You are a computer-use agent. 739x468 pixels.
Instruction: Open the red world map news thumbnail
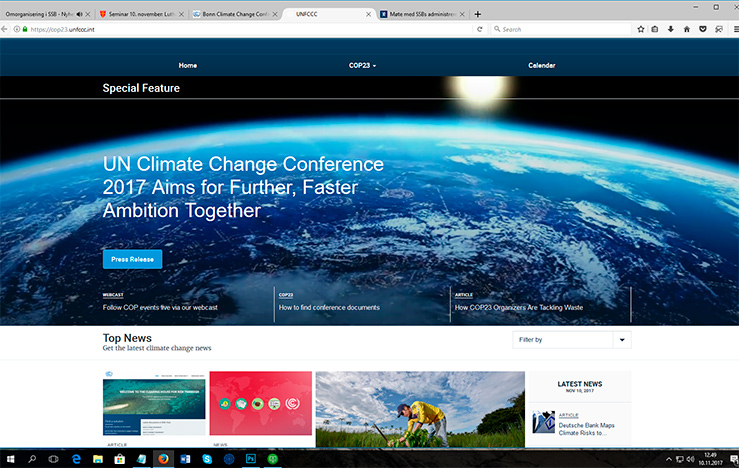coord(261,403)
